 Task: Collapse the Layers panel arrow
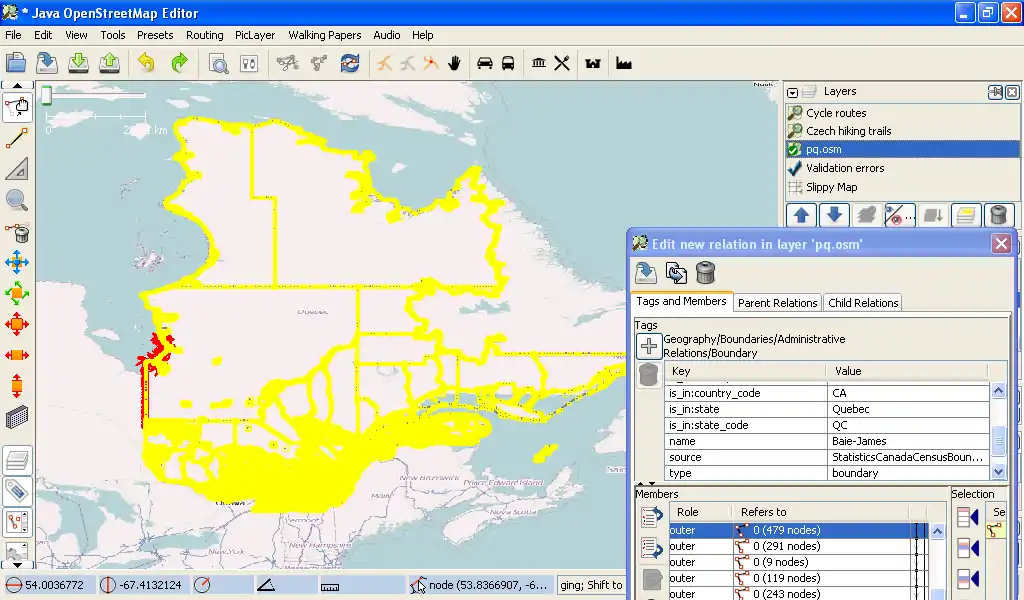(x=792, y=92)
